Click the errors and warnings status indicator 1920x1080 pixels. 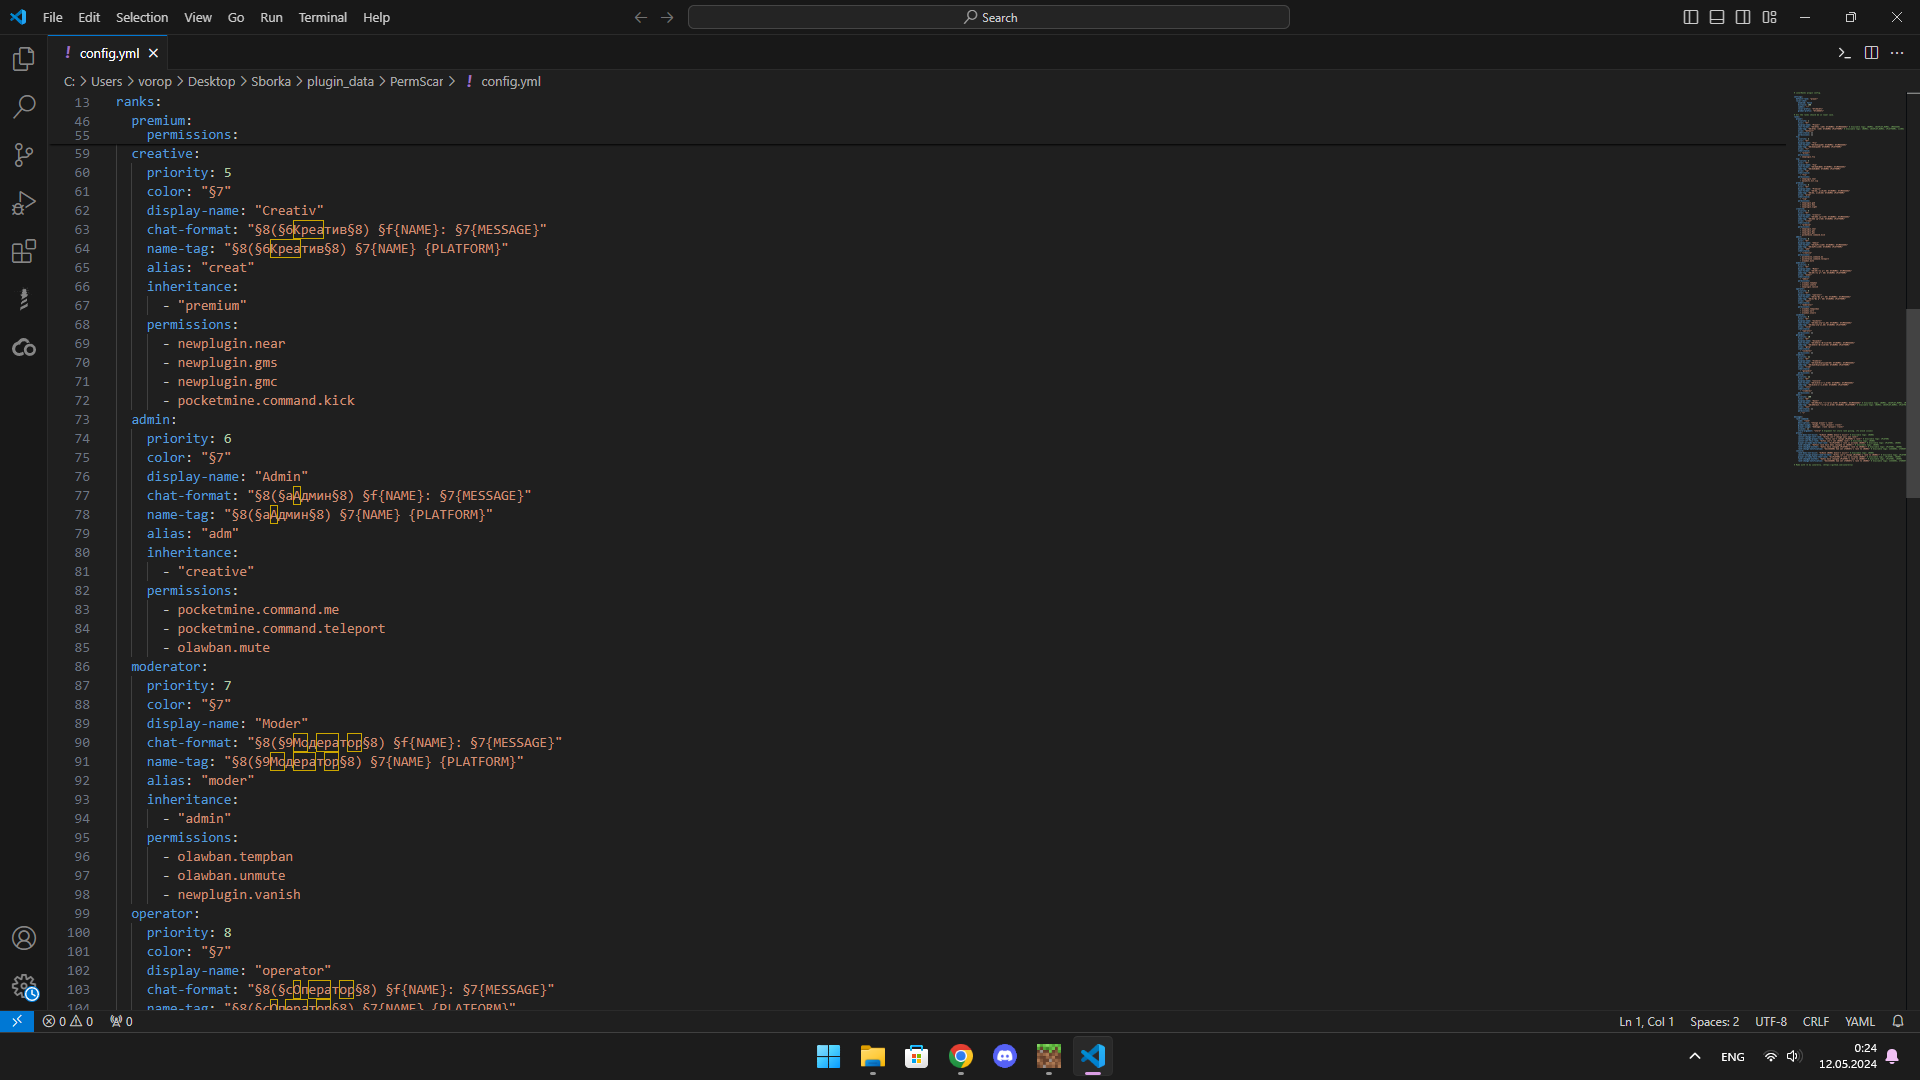68,1021
